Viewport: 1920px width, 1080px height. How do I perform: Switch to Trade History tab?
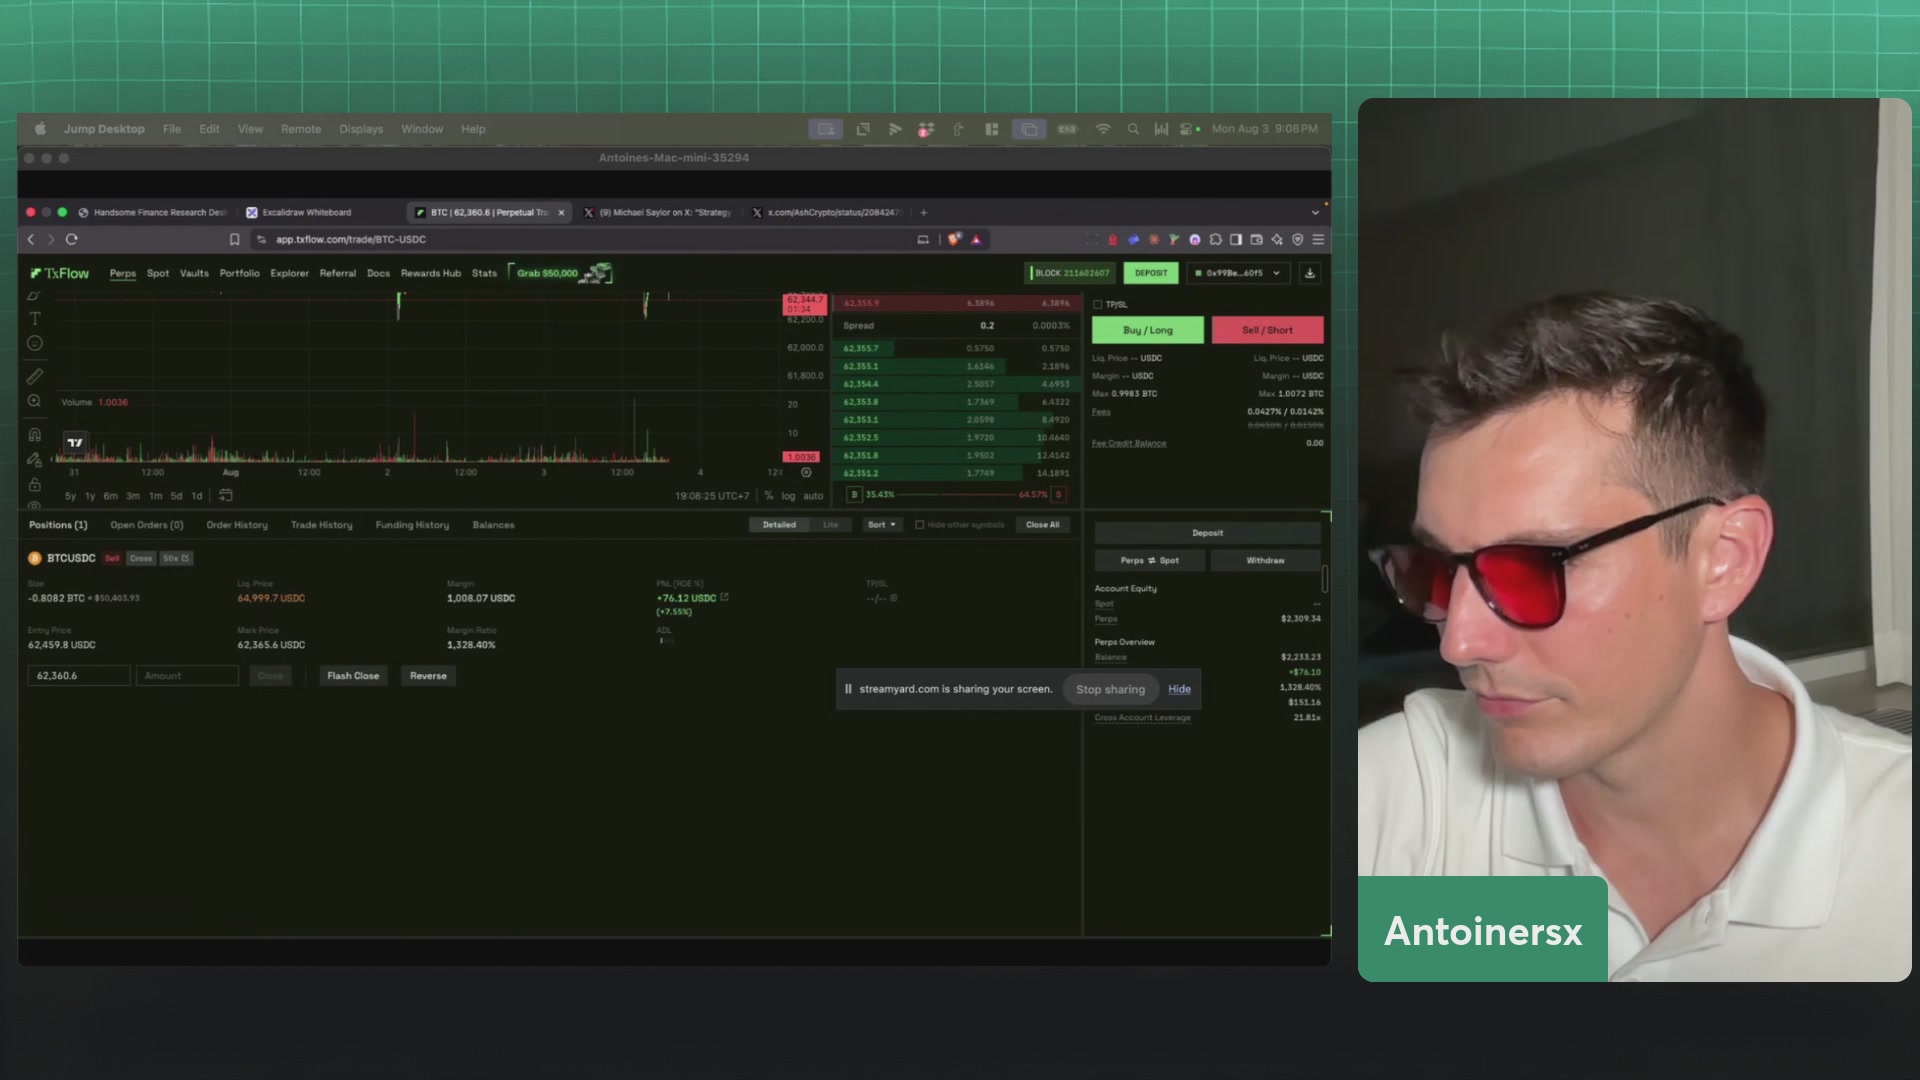click(321, 525)
